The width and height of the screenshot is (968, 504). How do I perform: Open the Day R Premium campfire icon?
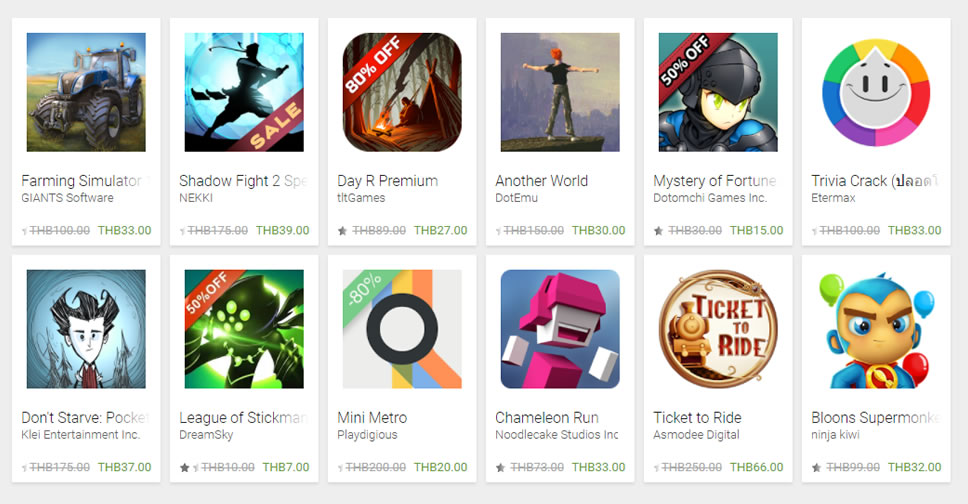[402, 92]
